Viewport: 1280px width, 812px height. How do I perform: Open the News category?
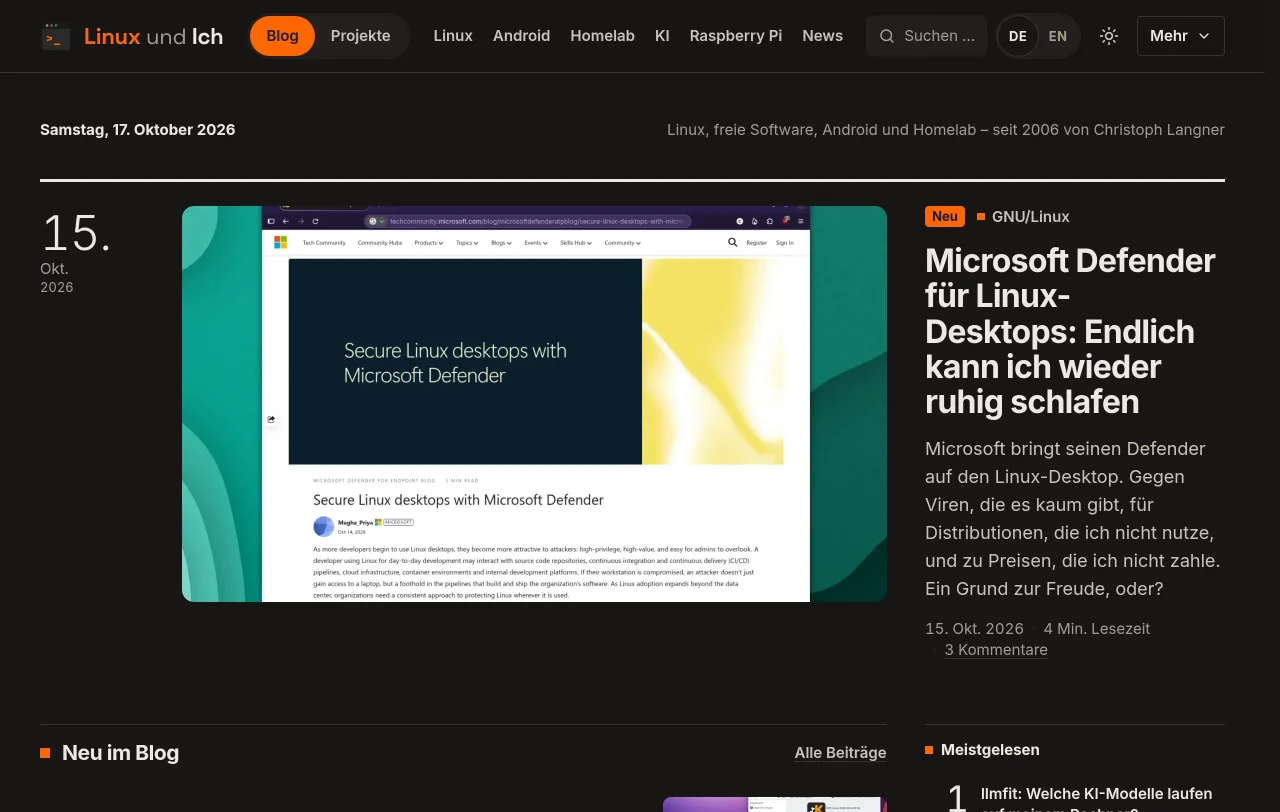822,36
